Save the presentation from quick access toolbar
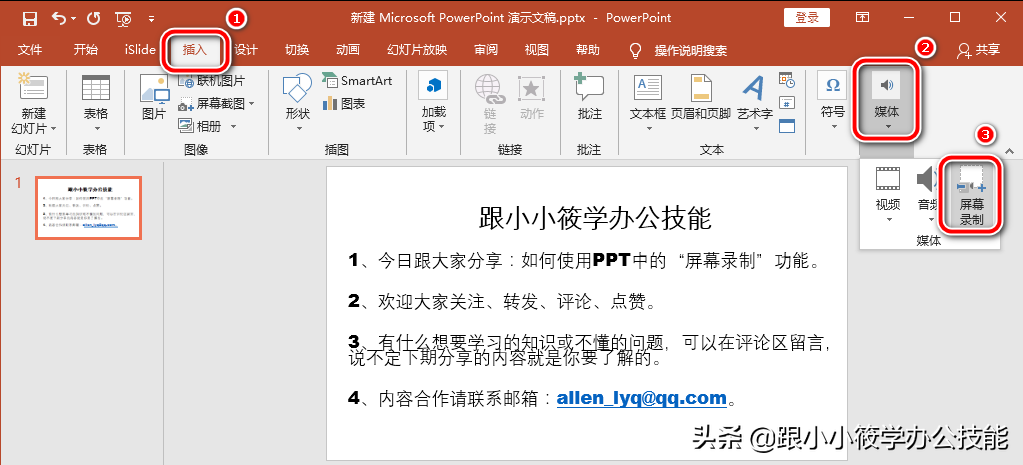Image resolution: width=1023 pixels, height=465 pixels. [29, 18]
